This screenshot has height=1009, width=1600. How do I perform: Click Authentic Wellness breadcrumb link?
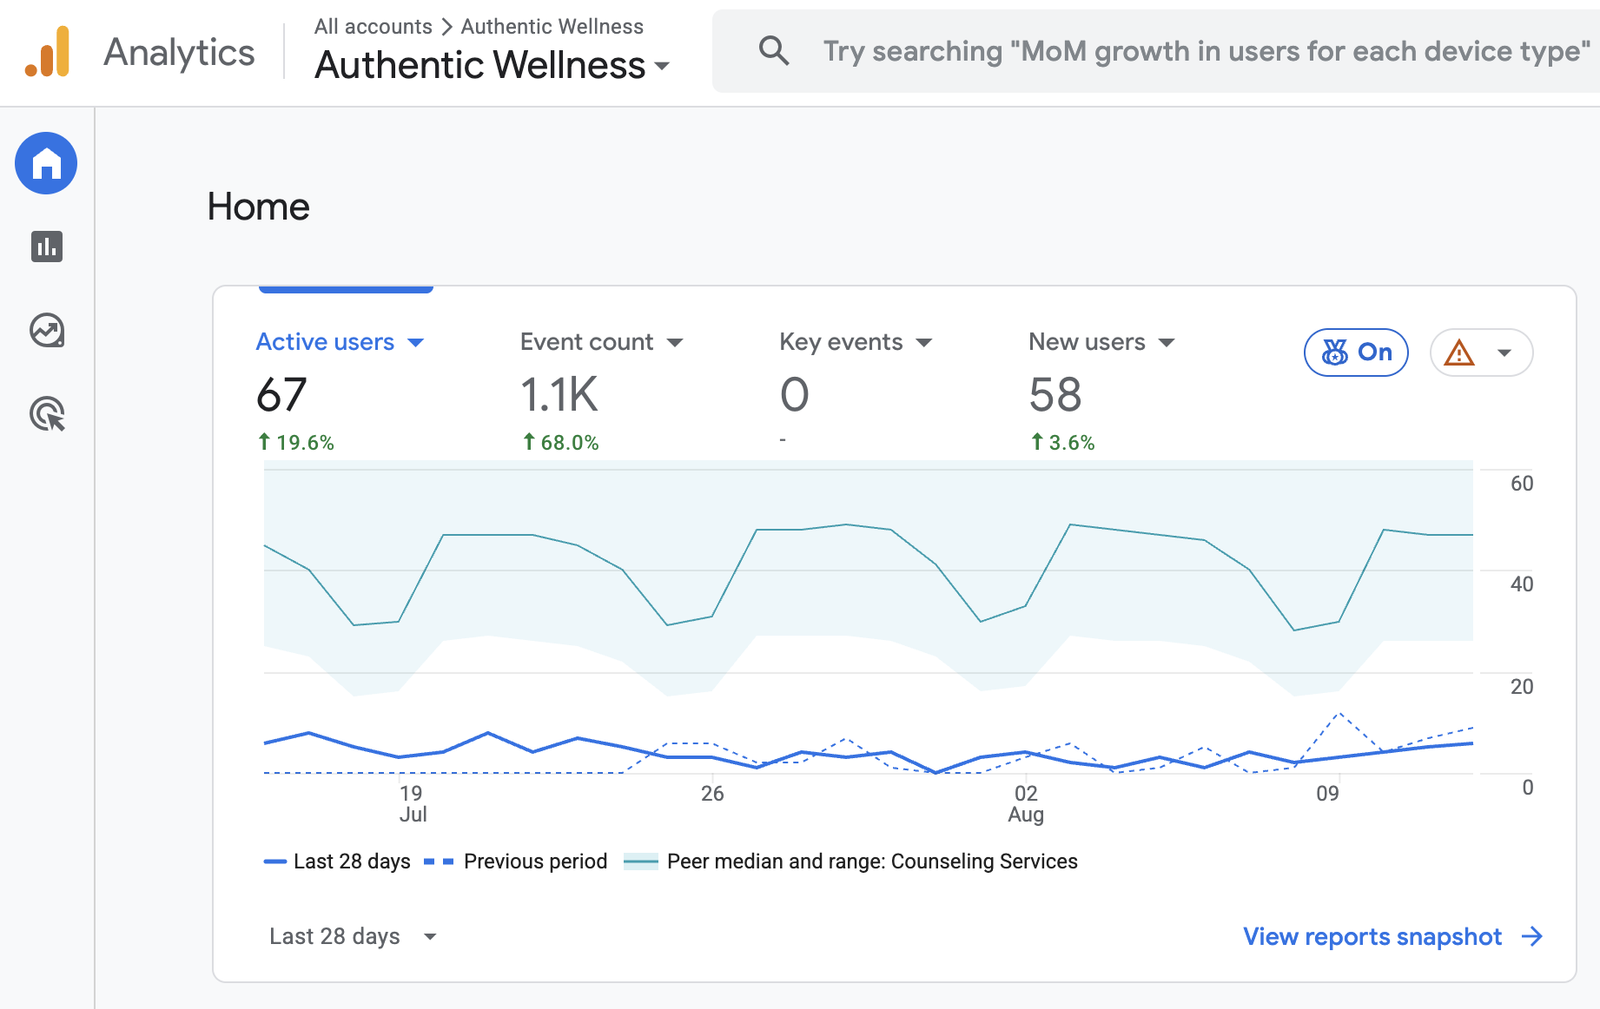(552, 27)
